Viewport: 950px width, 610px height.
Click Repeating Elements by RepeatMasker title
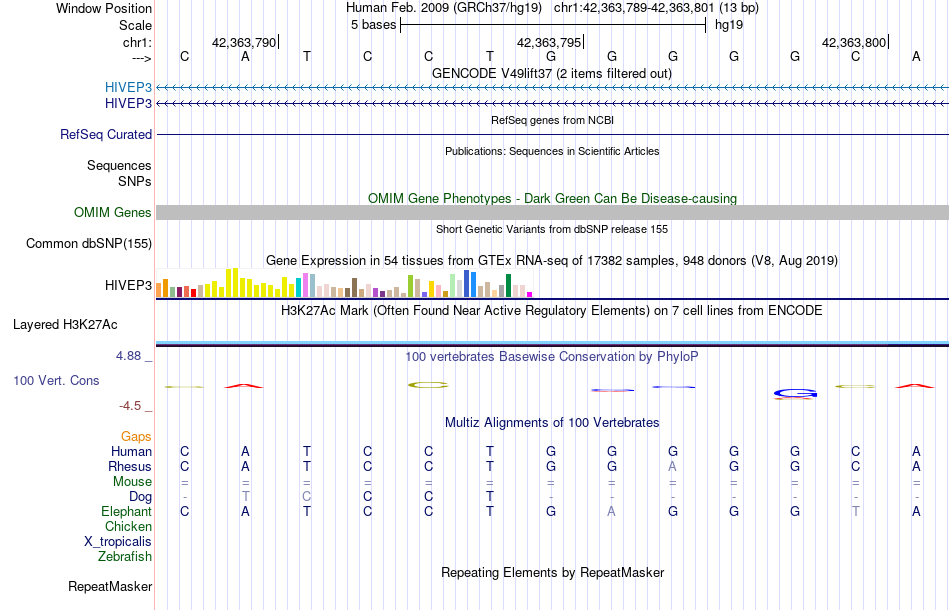(552, 572)
